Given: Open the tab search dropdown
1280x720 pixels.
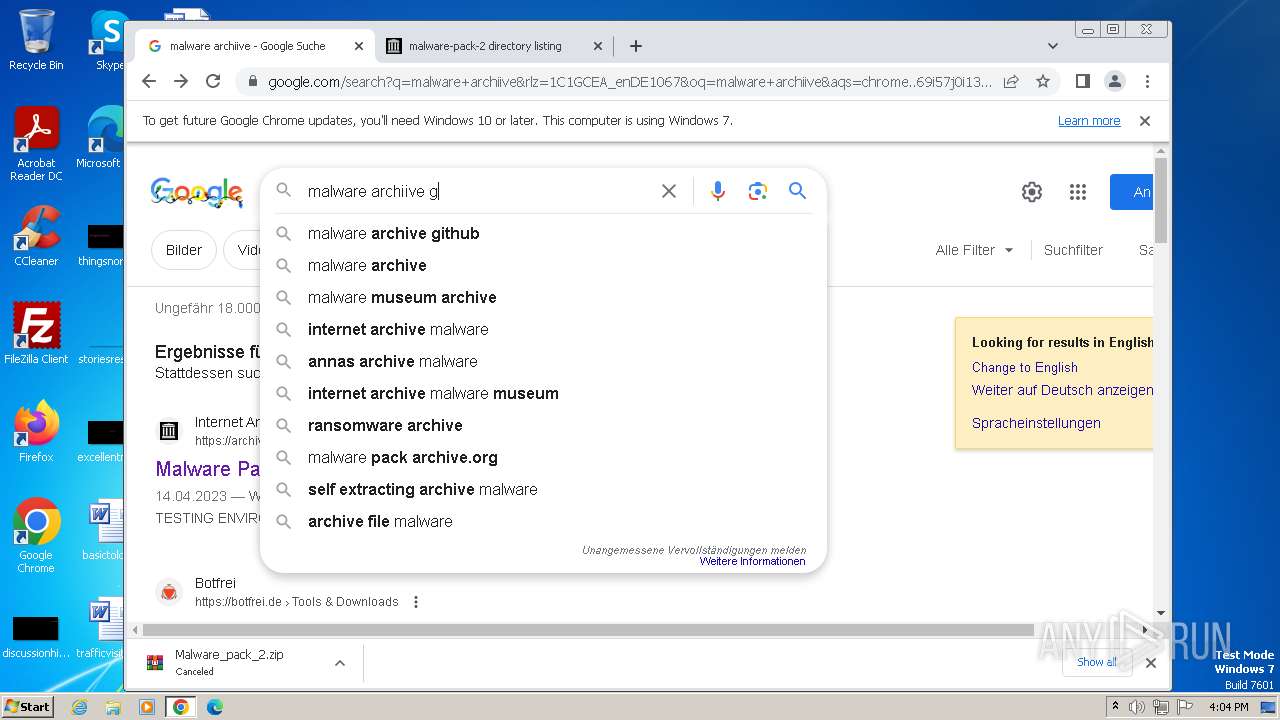Looking at the screenshot, I should (x=1052, y=46).
